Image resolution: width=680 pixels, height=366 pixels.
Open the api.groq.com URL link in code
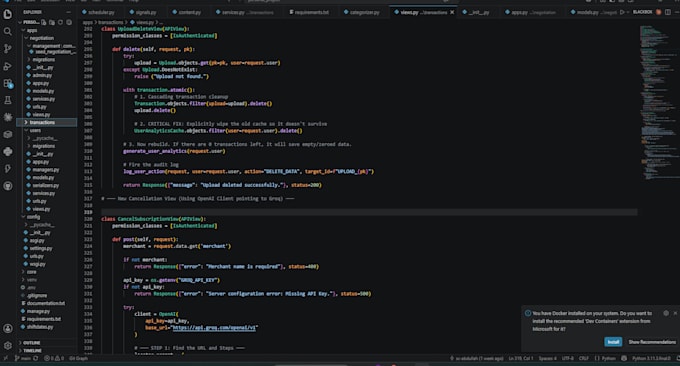click(214, 328)
